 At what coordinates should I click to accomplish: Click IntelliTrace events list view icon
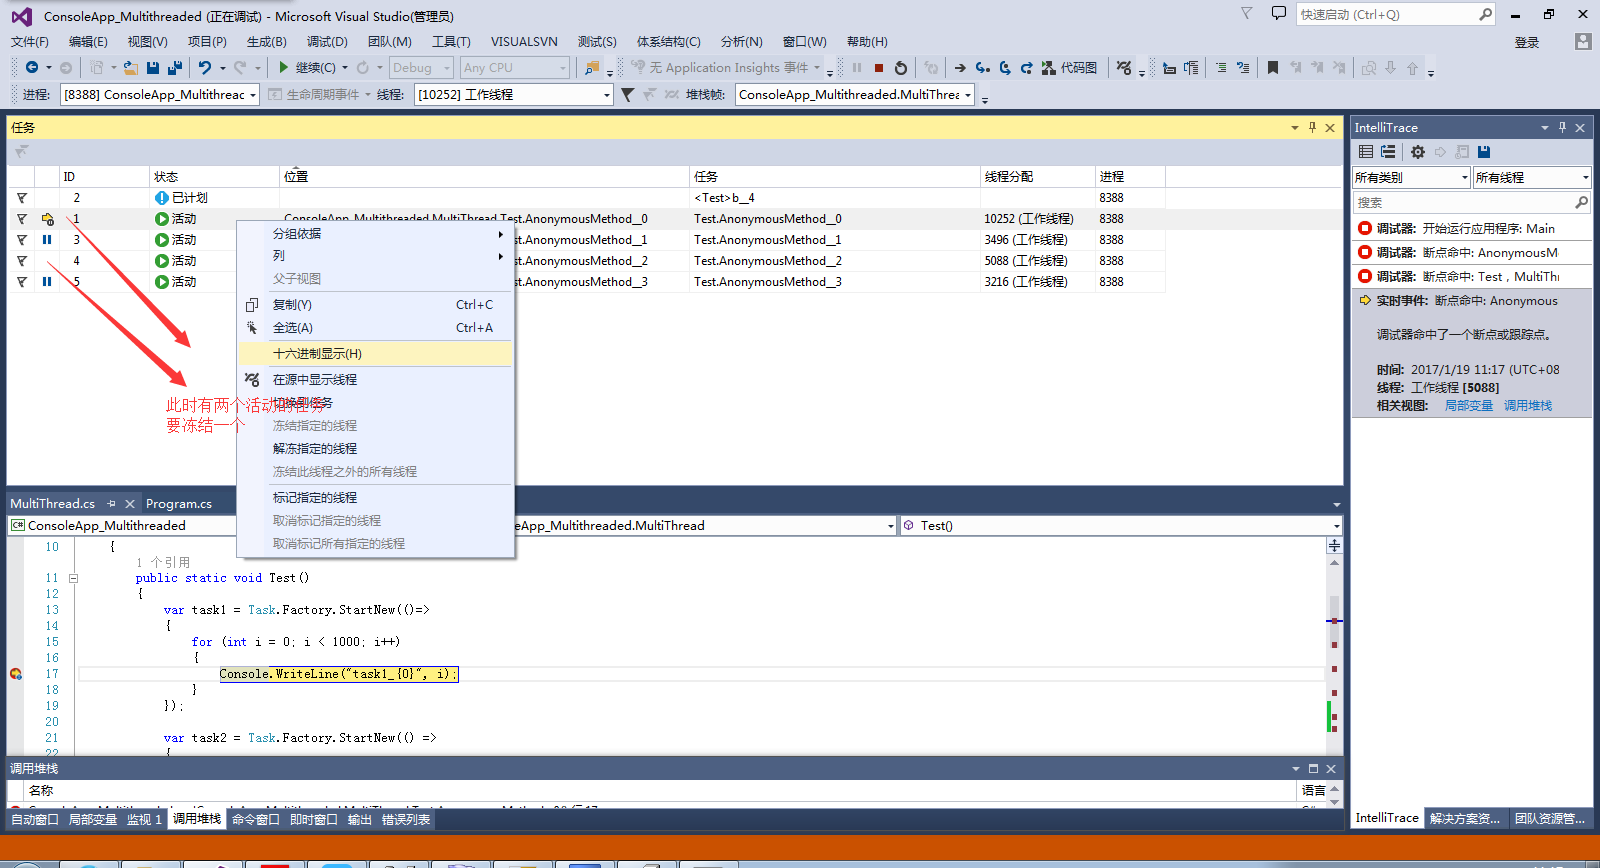(x=1366, y=152)
